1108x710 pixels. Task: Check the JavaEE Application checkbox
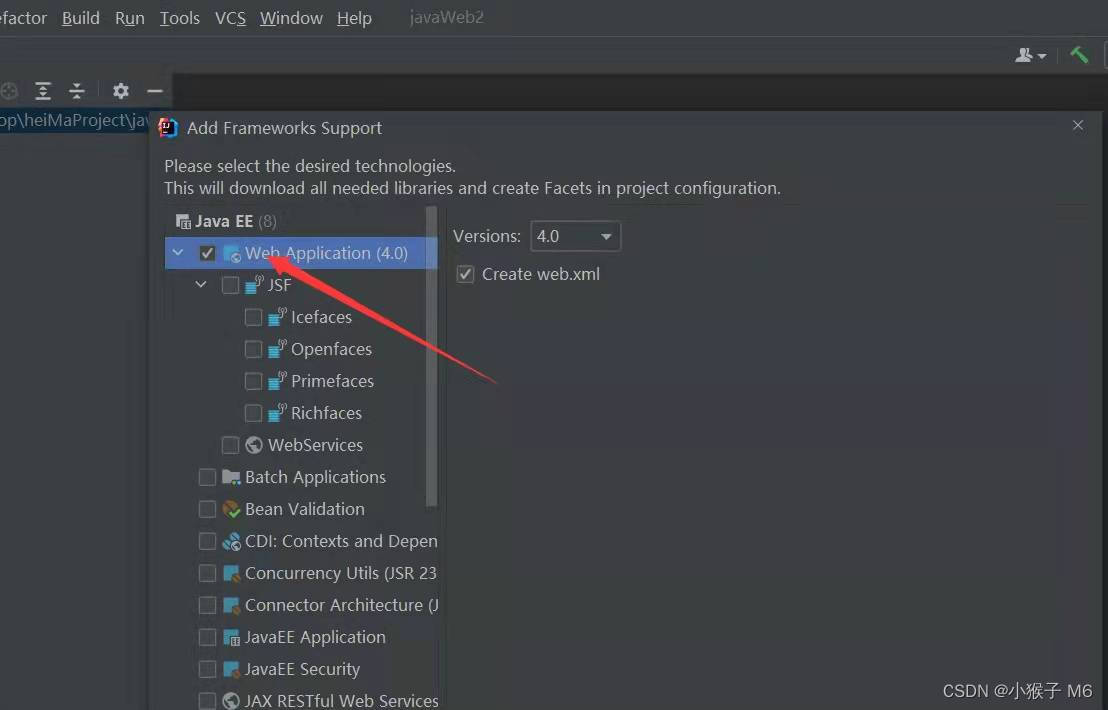(x=207, y=637)
